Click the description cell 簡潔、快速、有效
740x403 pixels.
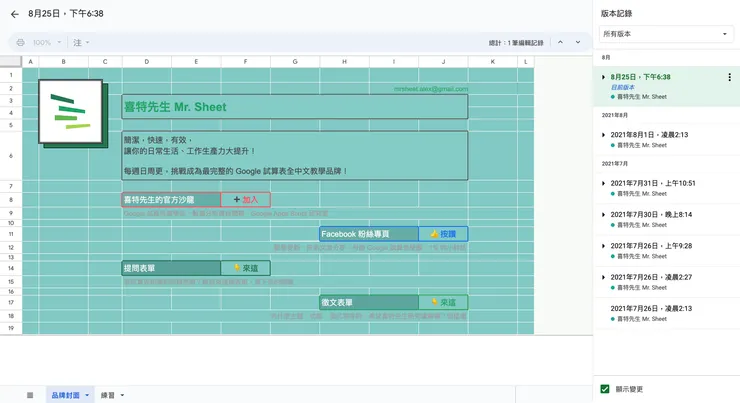(294, 156)
